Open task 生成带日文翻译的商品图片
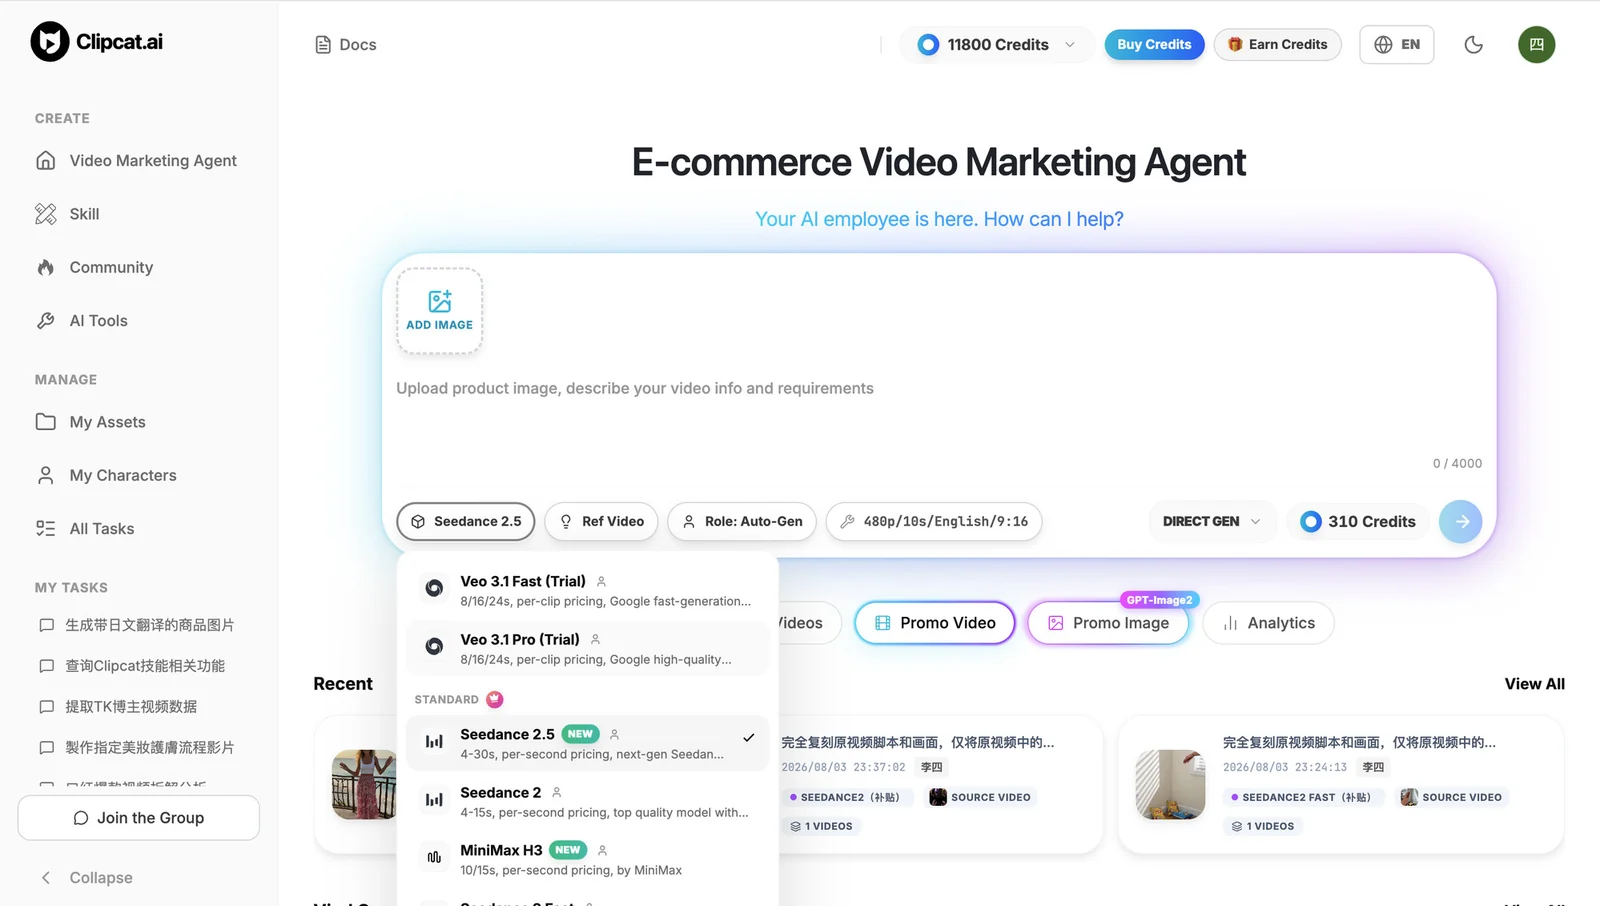Screen dimensions: 1600x906 click(138, 625)
